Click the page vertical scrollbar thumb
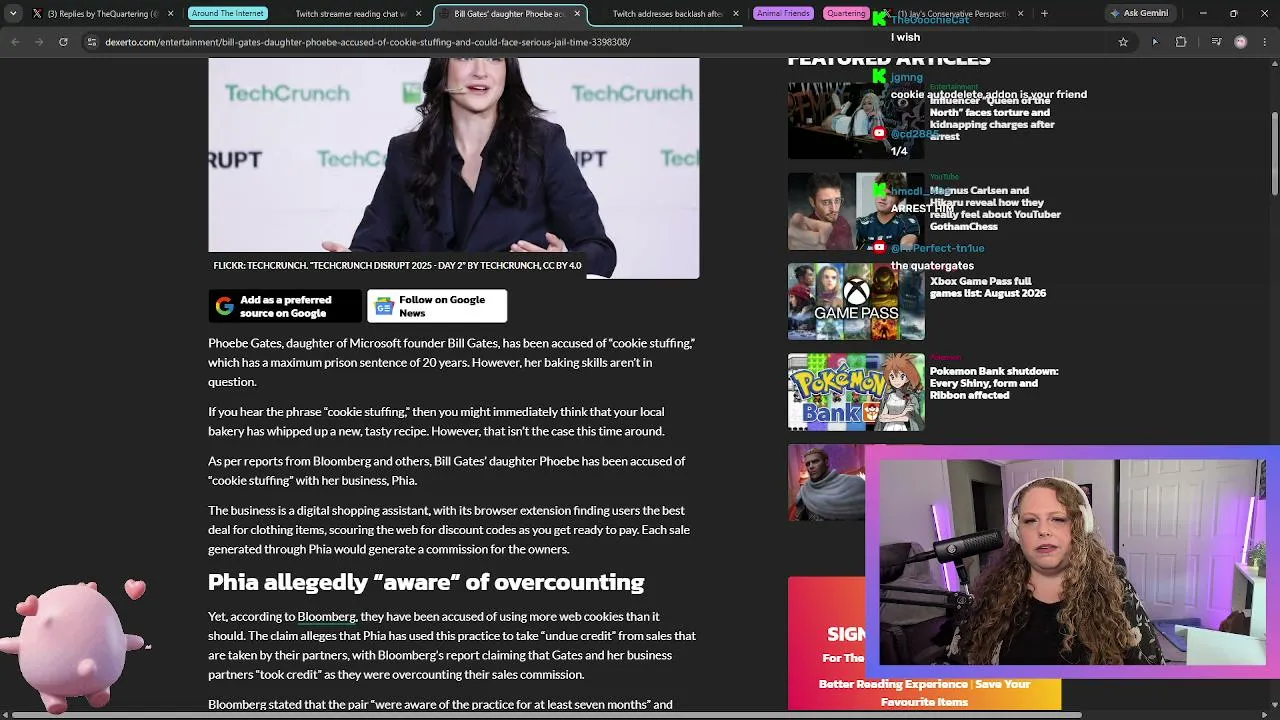 (x=1274, y=155)
